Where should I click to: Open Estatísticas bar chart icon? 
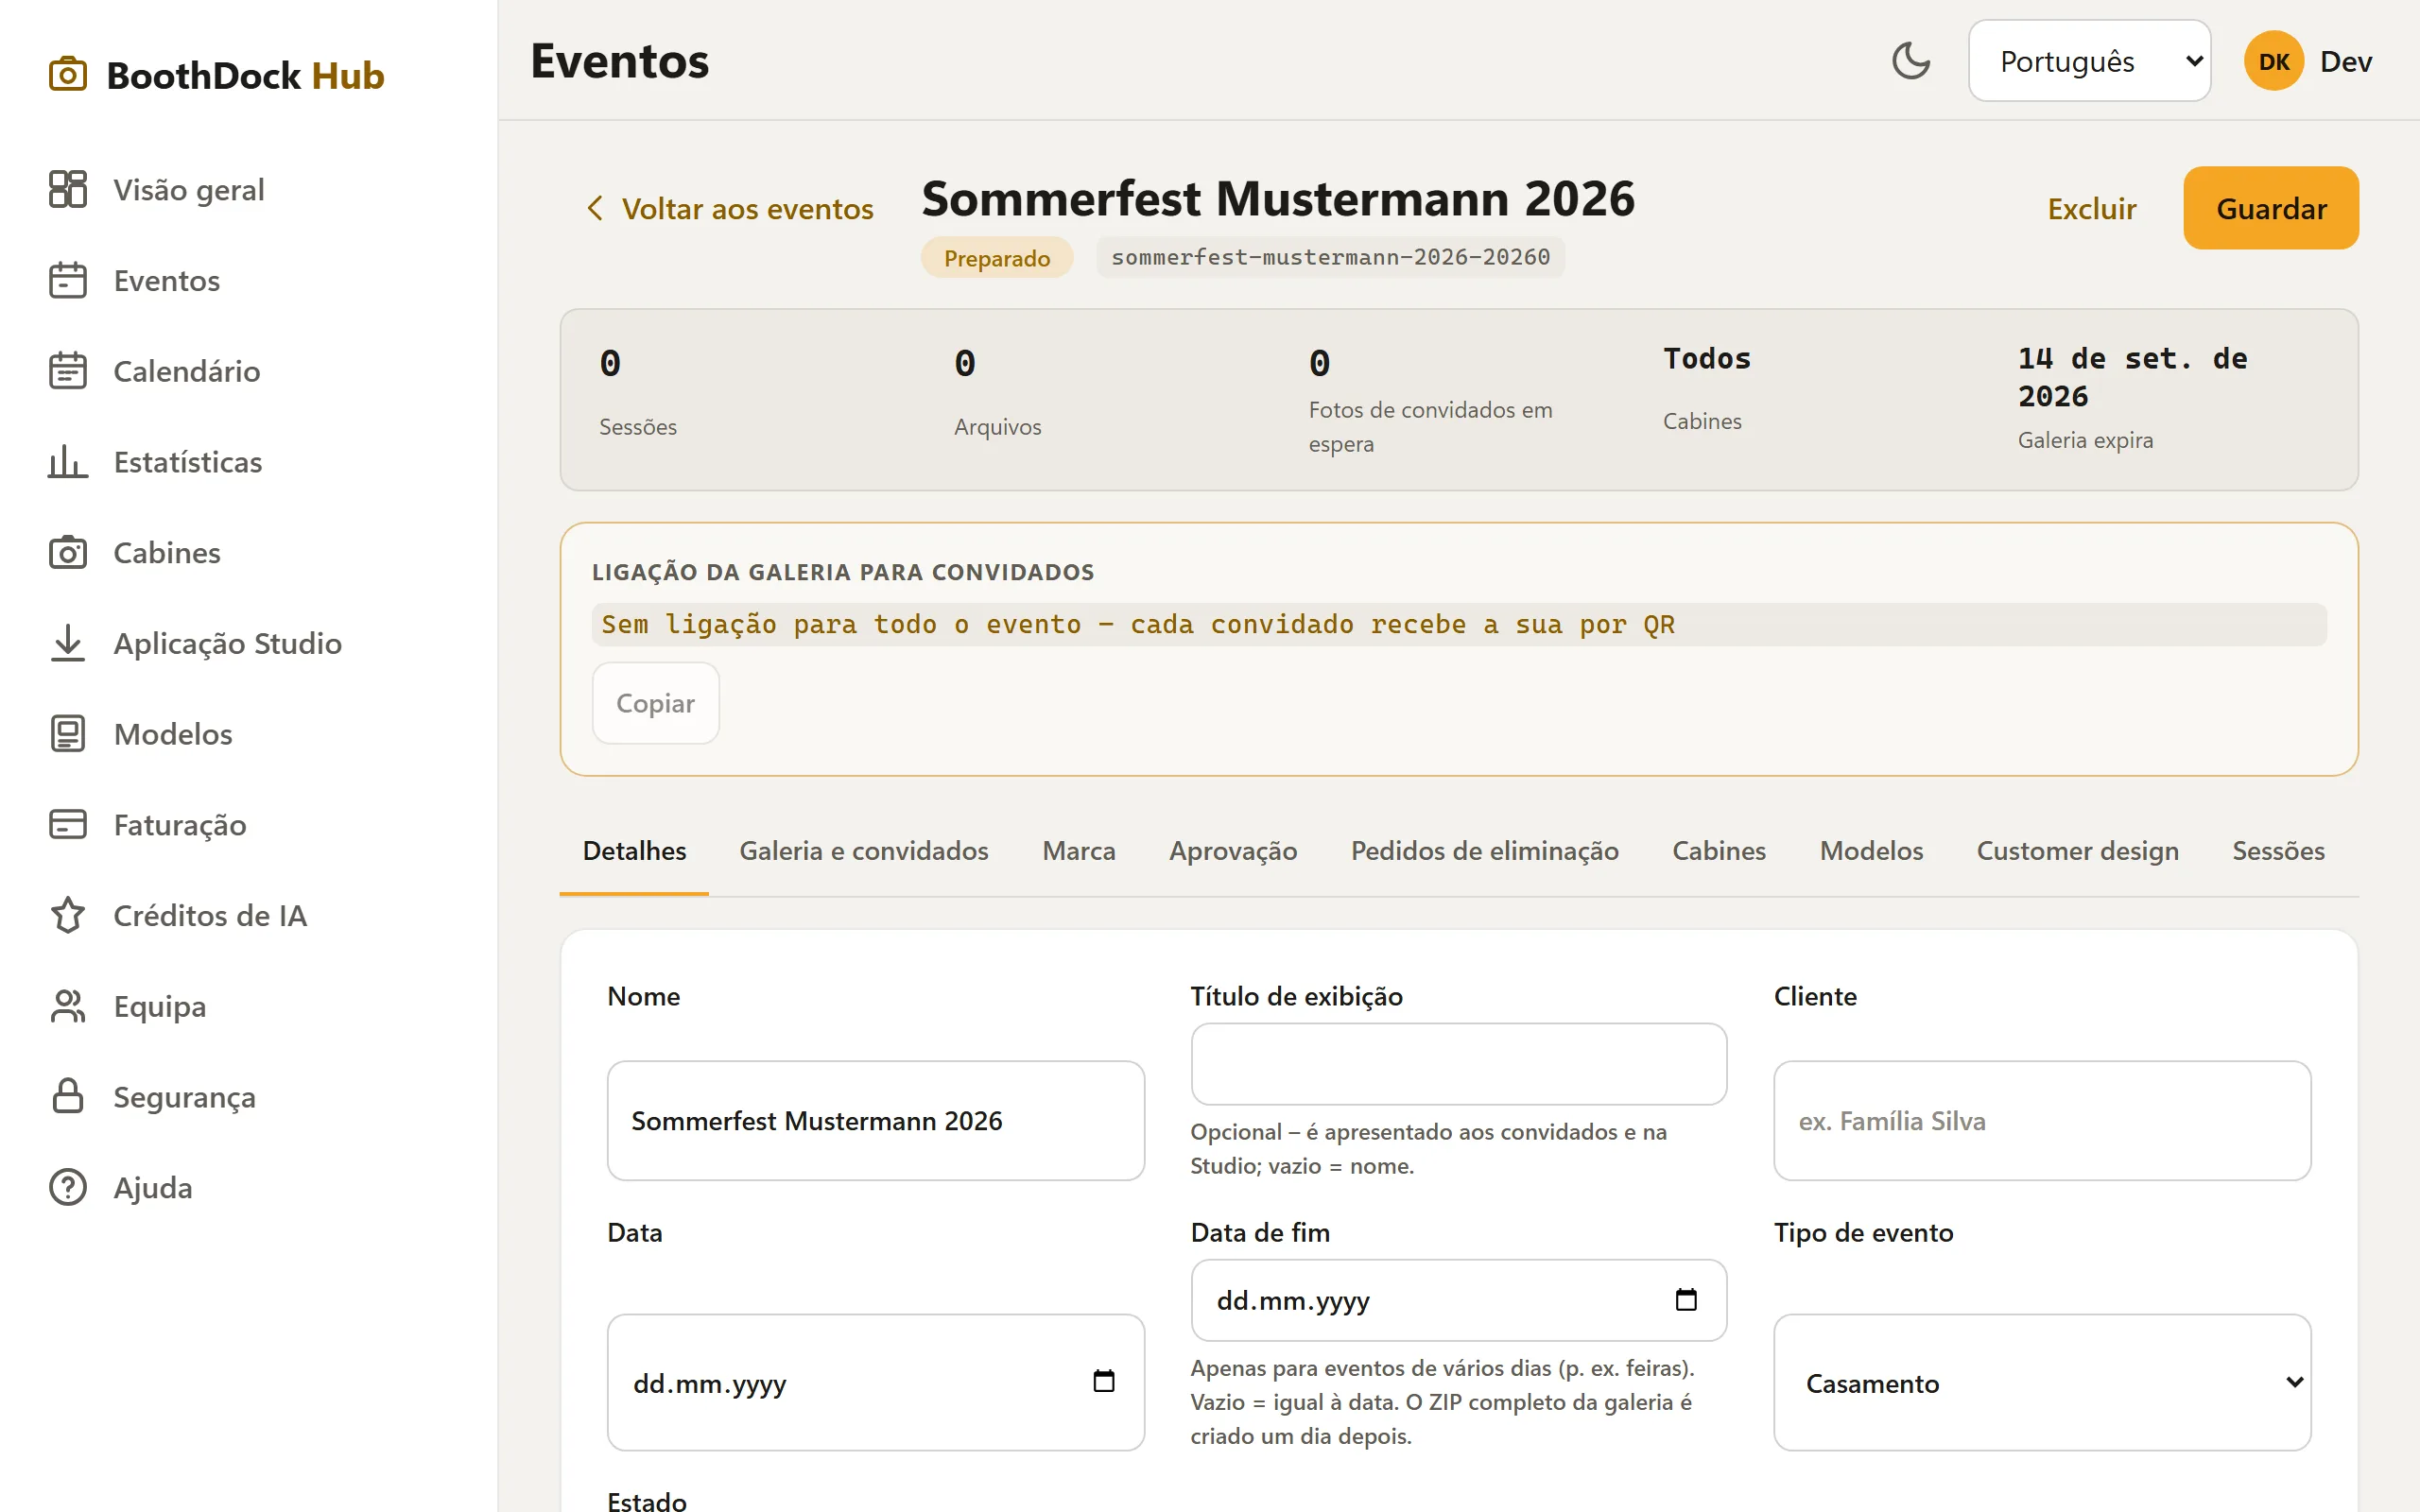tap(68, 461)
